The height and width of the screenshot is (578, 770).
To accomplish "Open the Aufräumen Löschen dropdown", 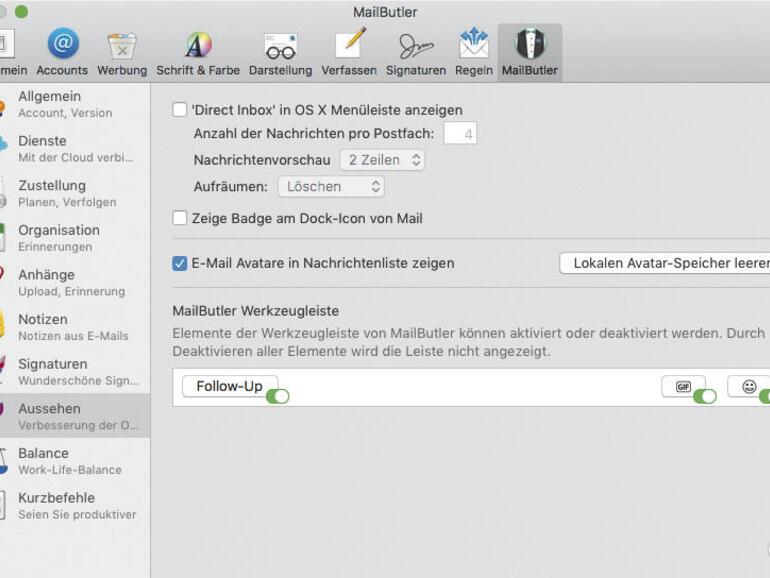I will tap(331, 187).
